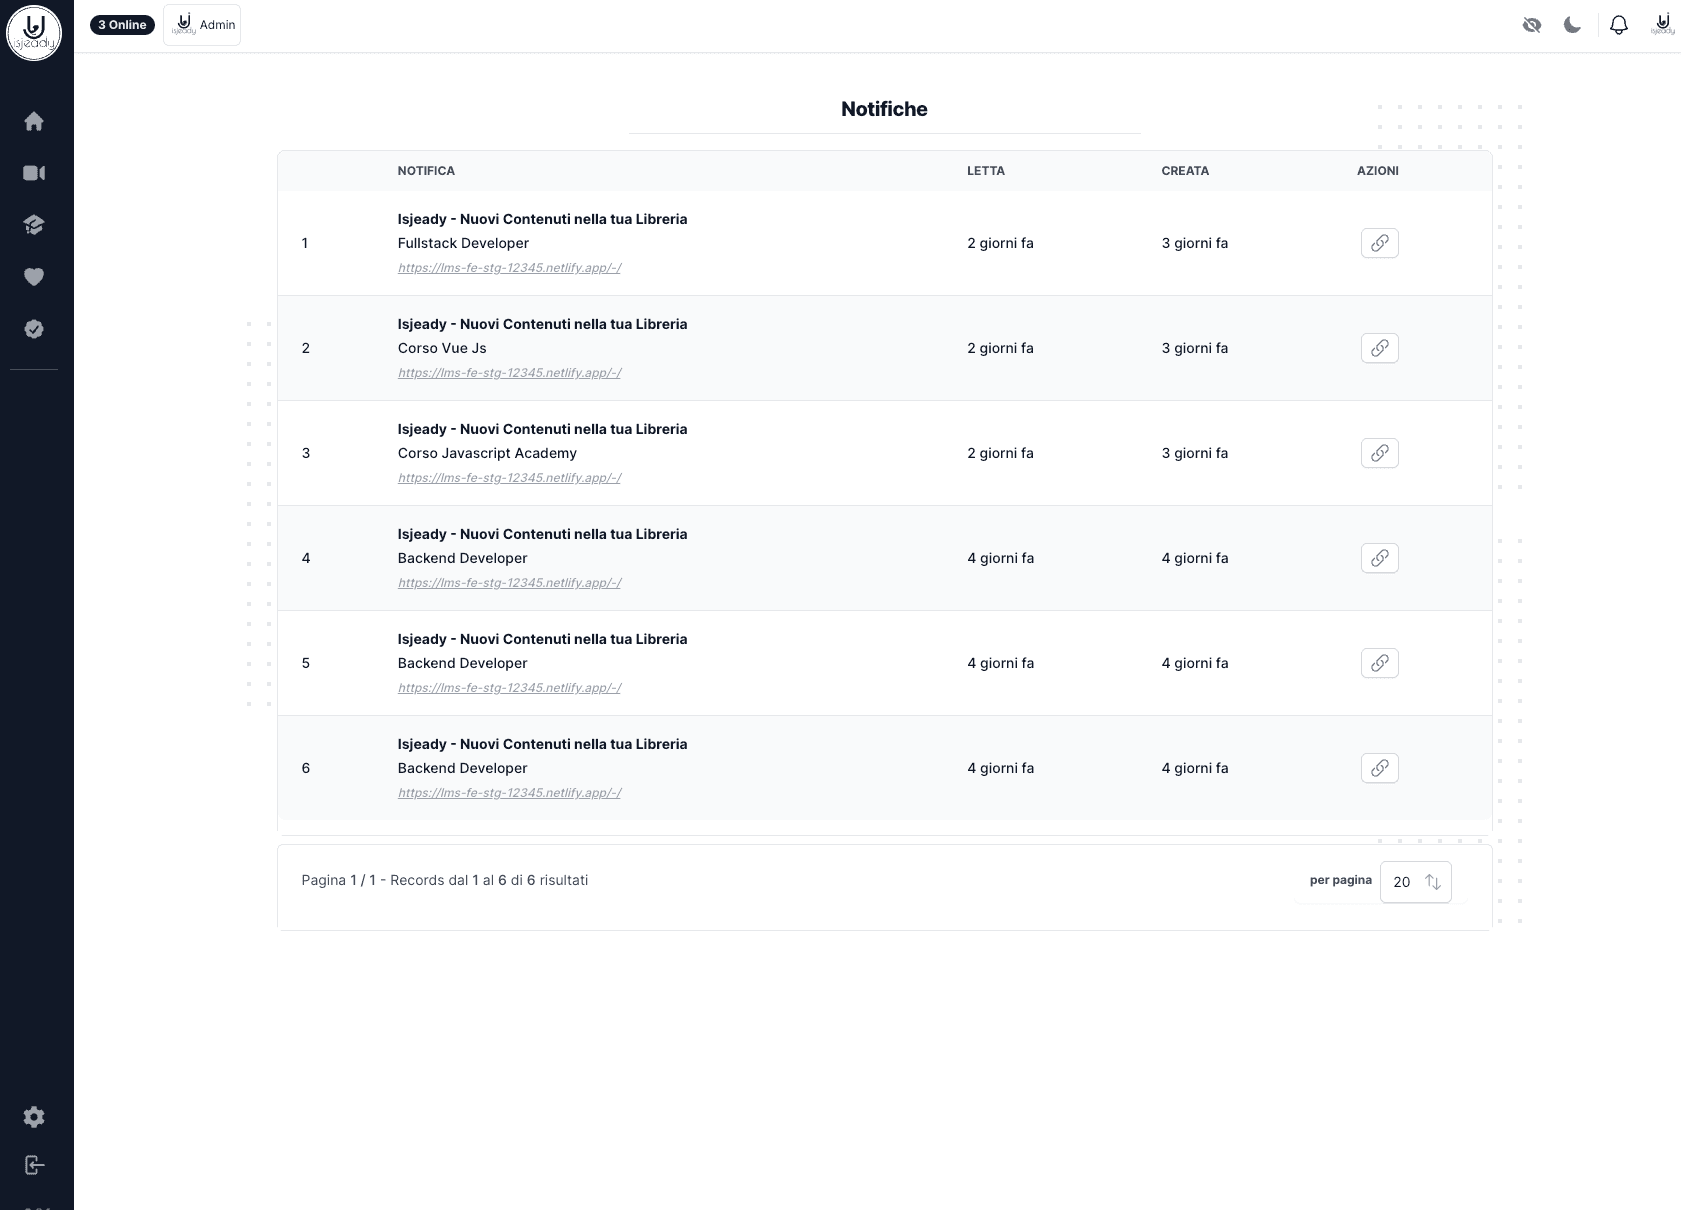Screen dimensions: 1681x1210
Task: Open the video camera section in sidebar
Action: point(34,173)
